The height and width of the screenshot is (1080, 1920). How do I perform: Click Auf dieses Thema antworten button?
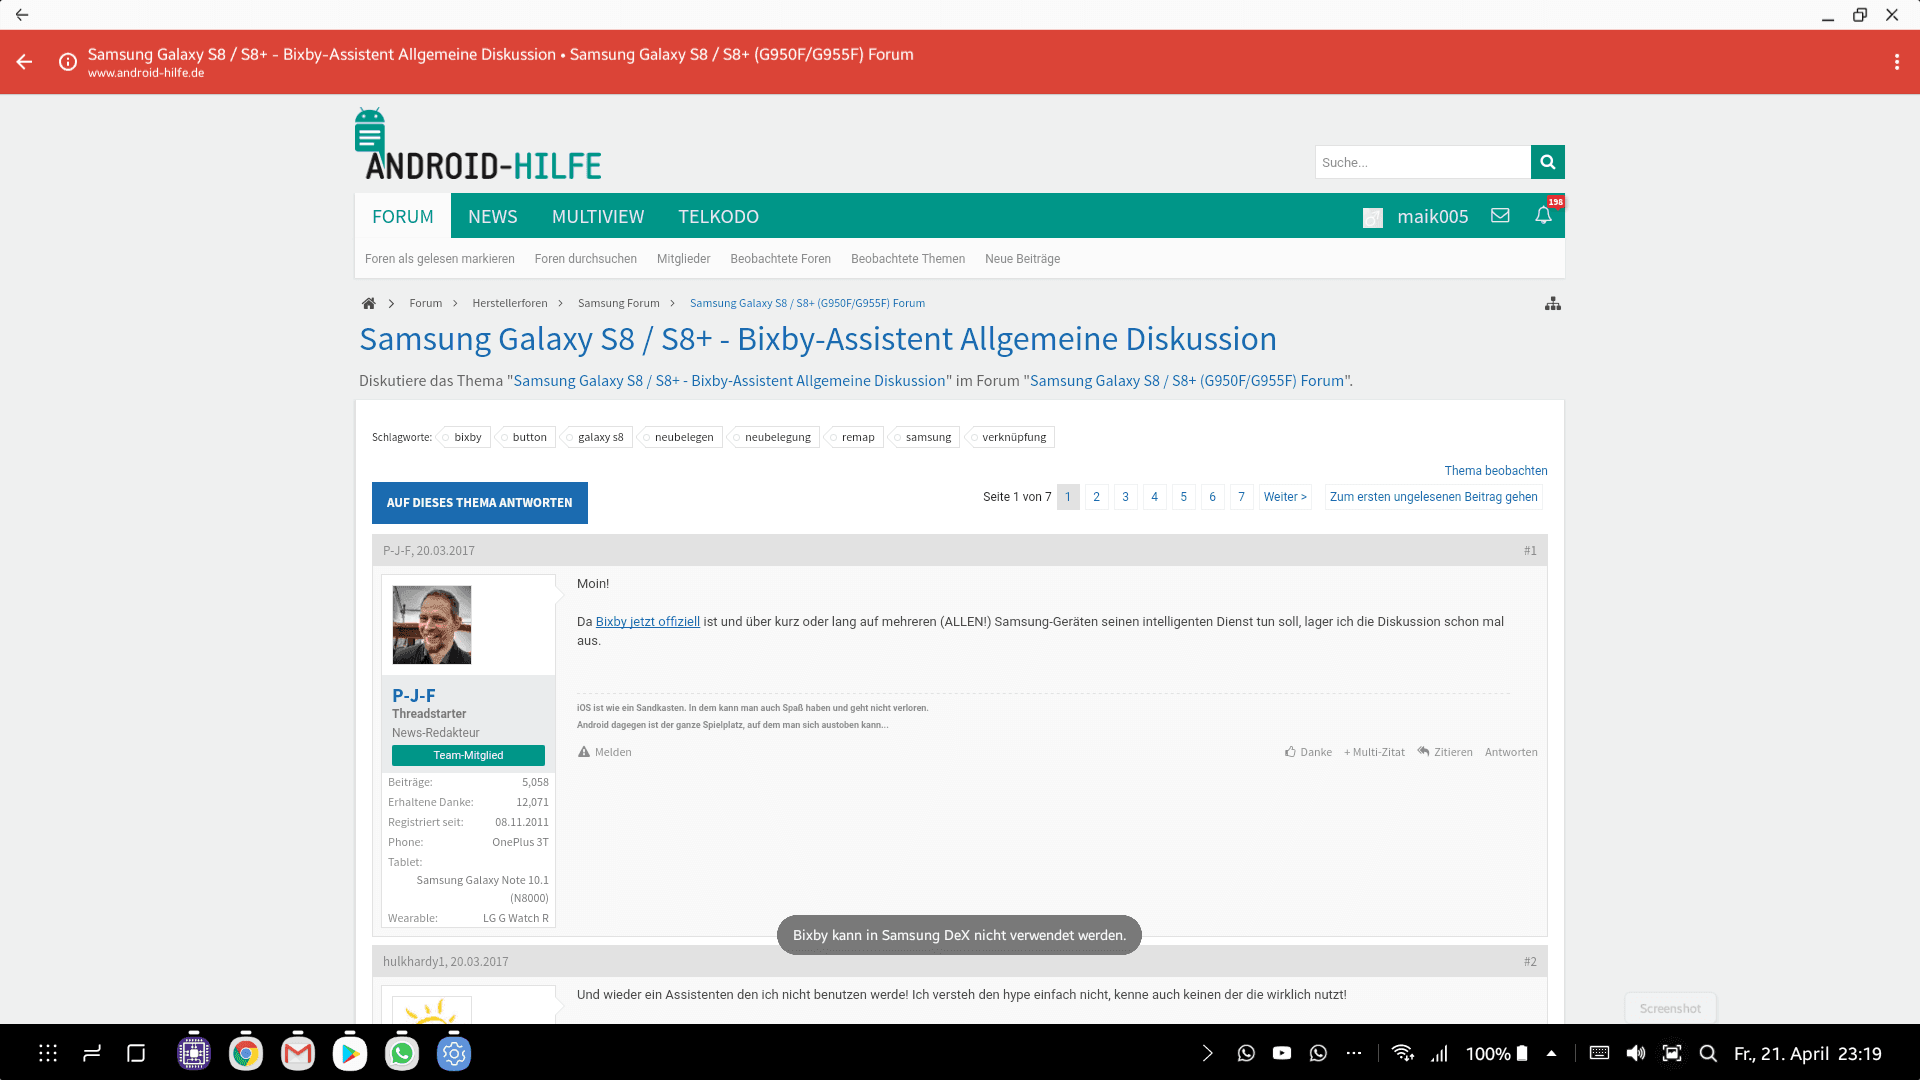(x=480, y=503)
